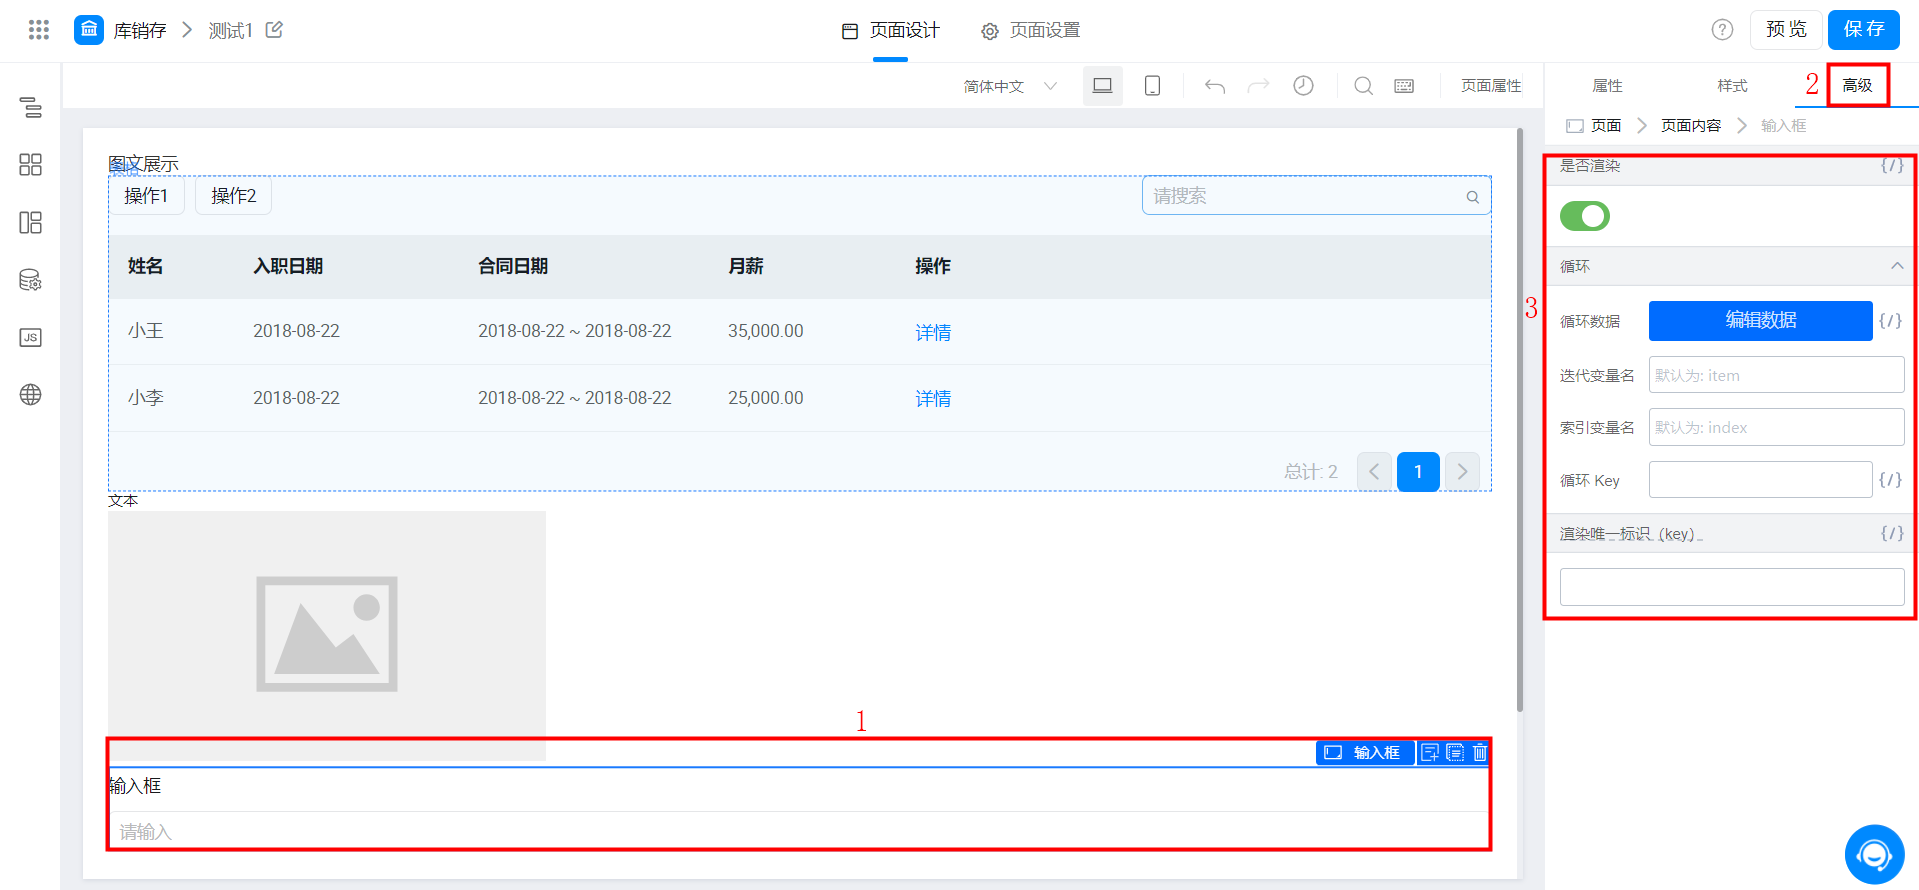Open the app grid launcher icon
The image size is (1919, 890).
(x=39, y=30)
